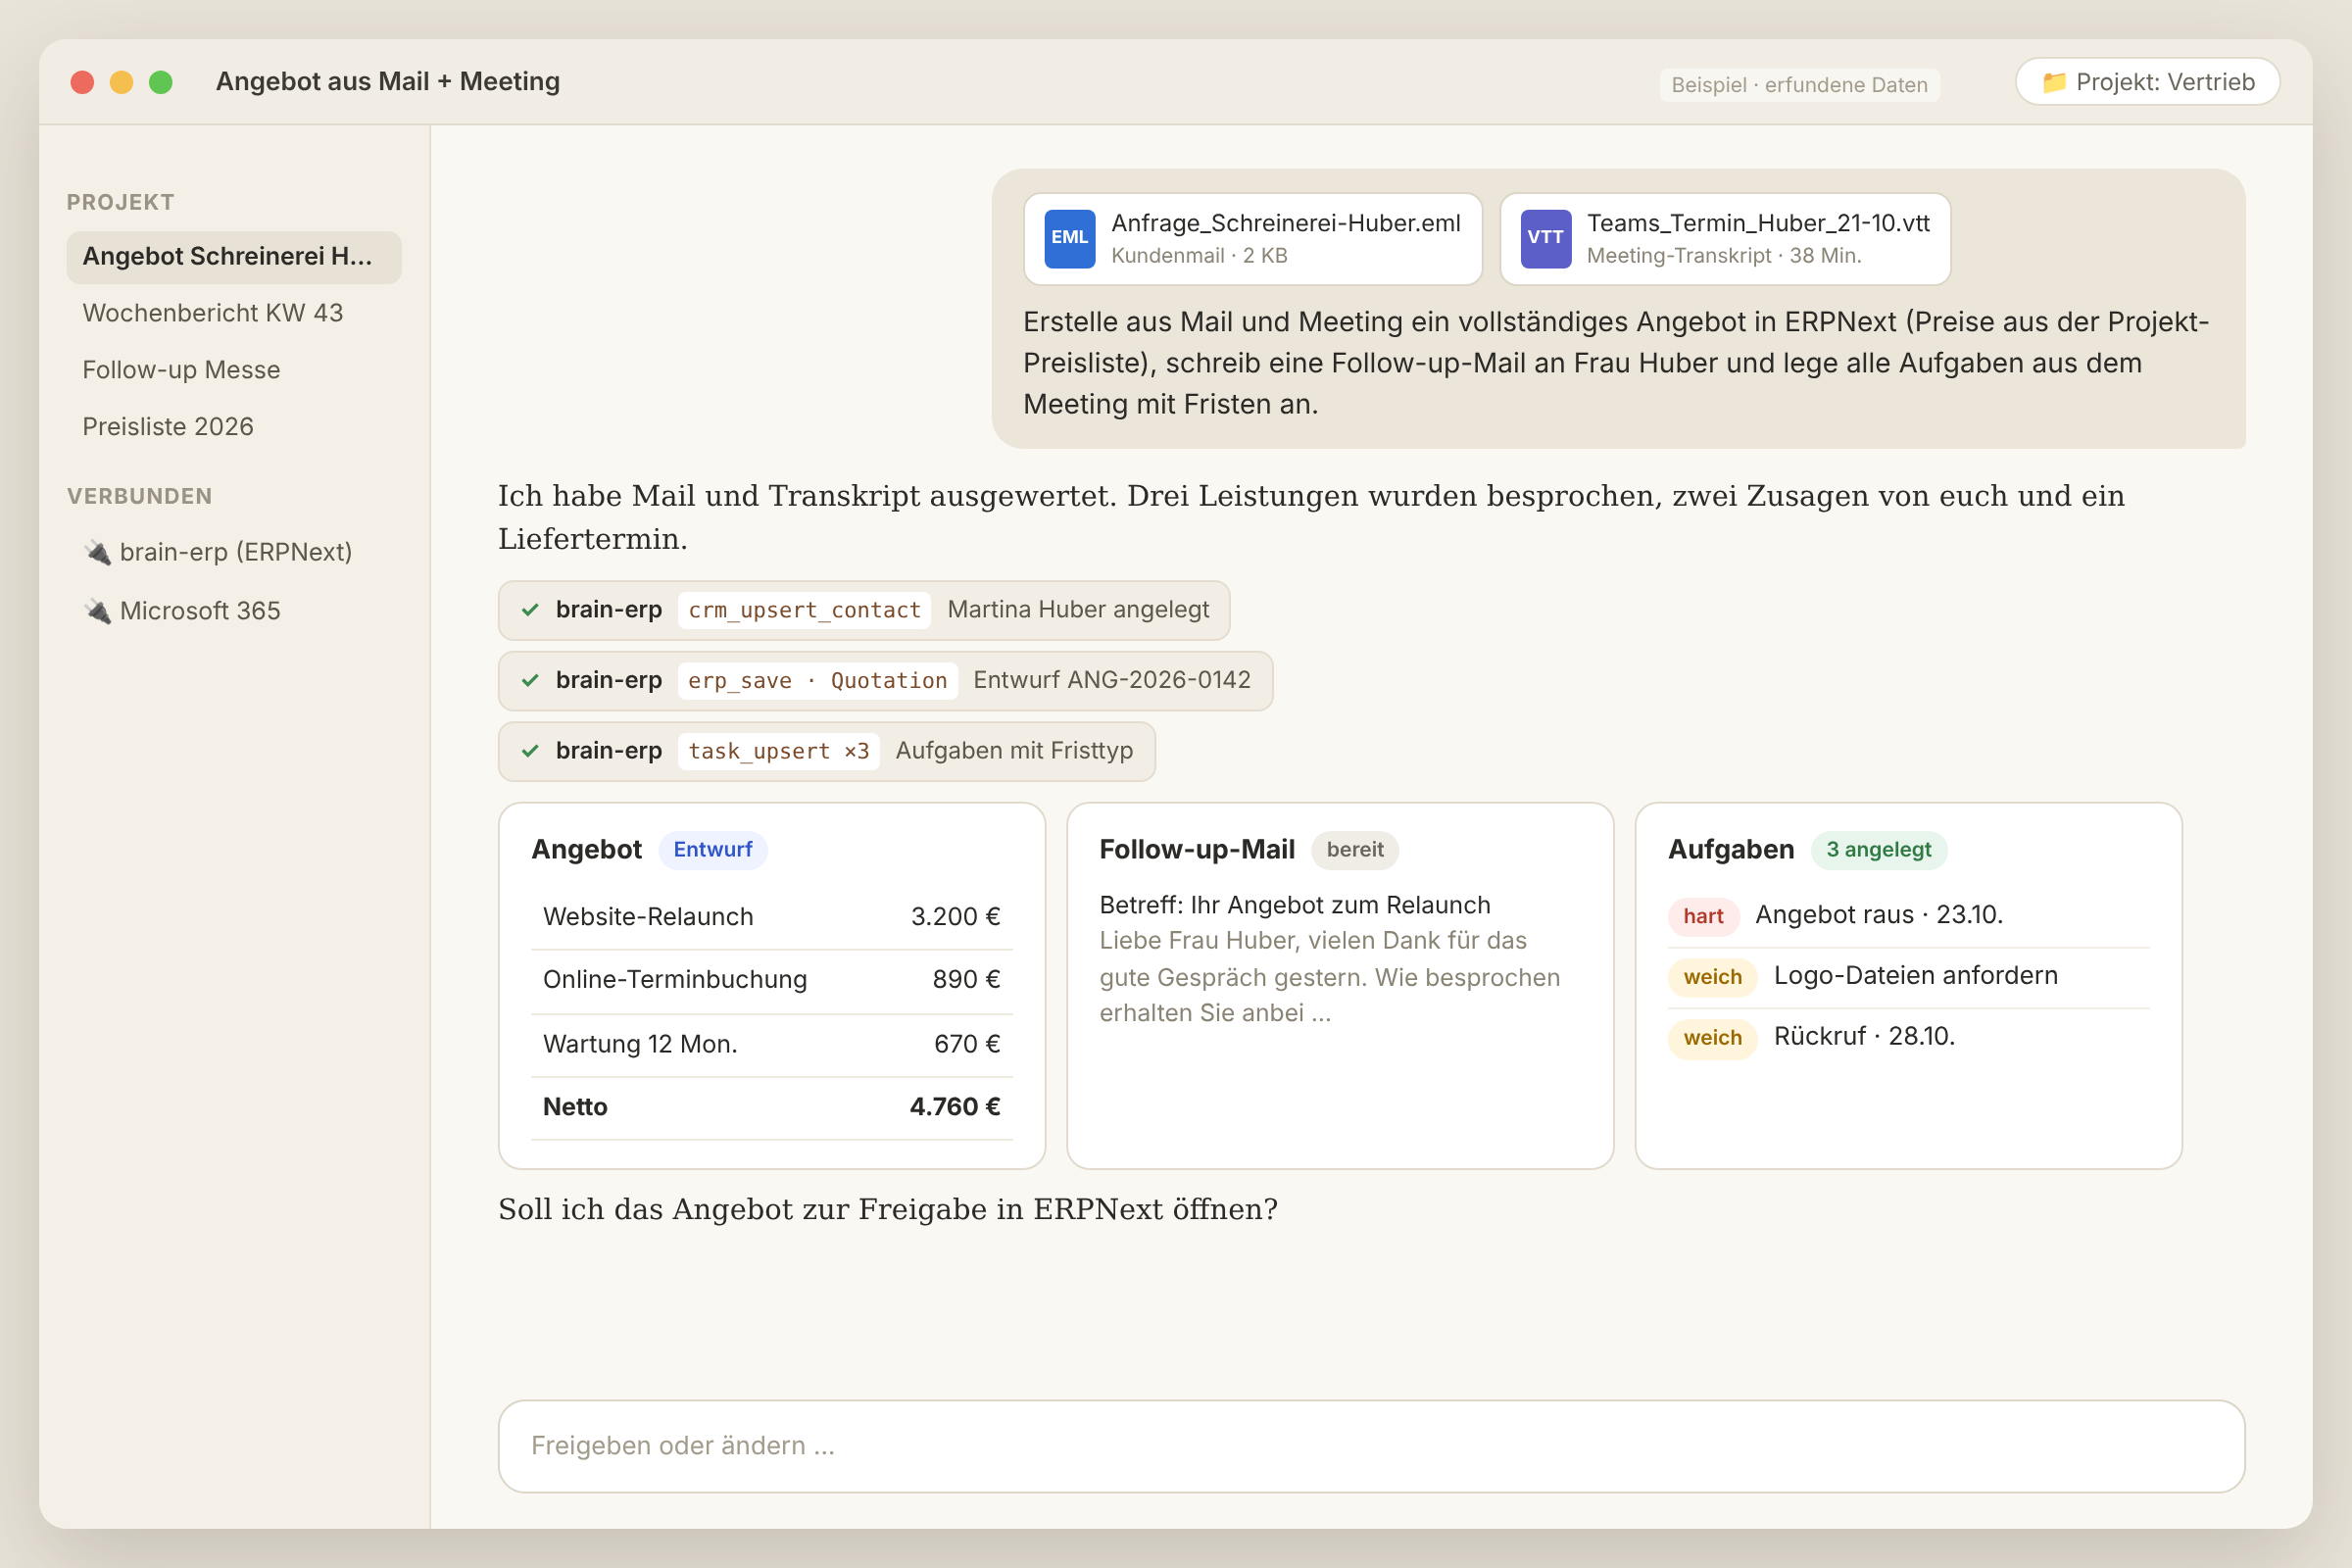Open attachment Teams_Termin_Huber_21-10.vtt

coord(1725,239)
